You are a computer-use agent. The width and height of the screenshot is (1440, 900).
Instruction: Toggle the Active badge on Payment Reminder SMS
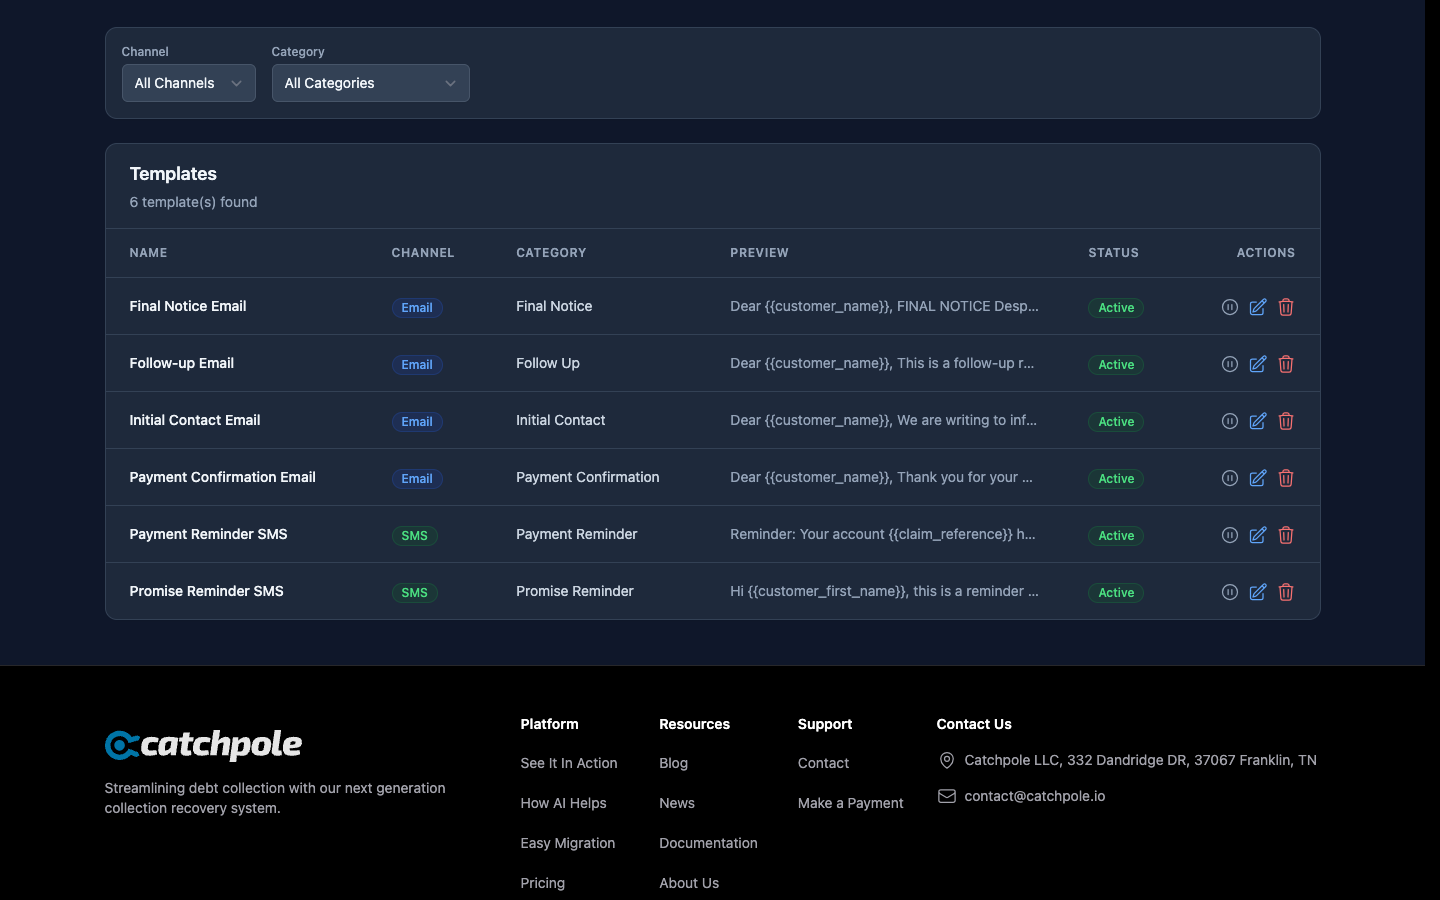click(x=1115, y=536)
